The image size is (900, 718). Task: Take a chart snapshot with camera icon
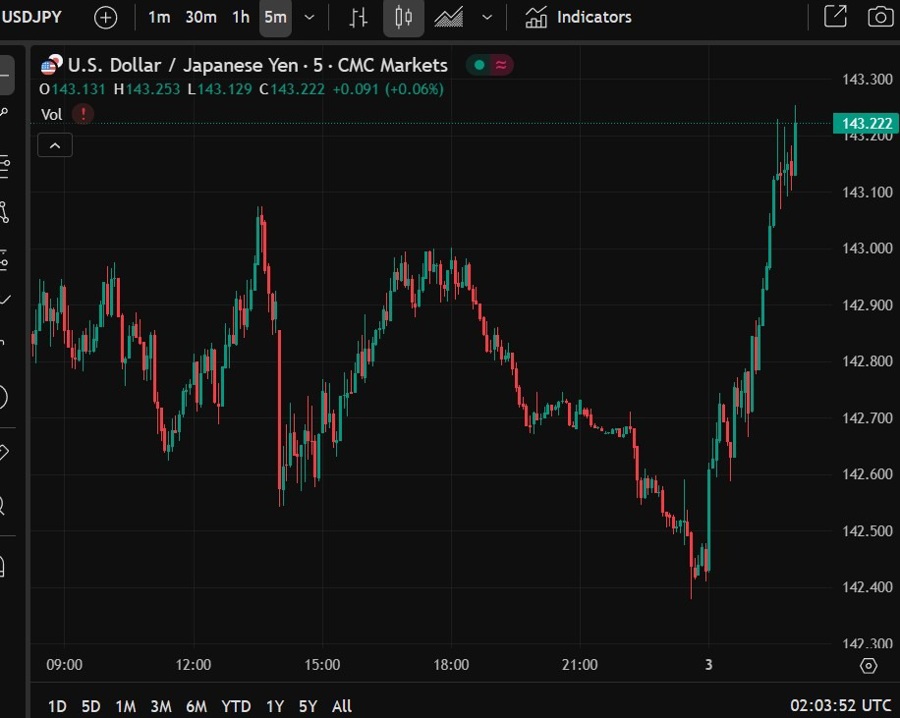[x=879, y=17]
